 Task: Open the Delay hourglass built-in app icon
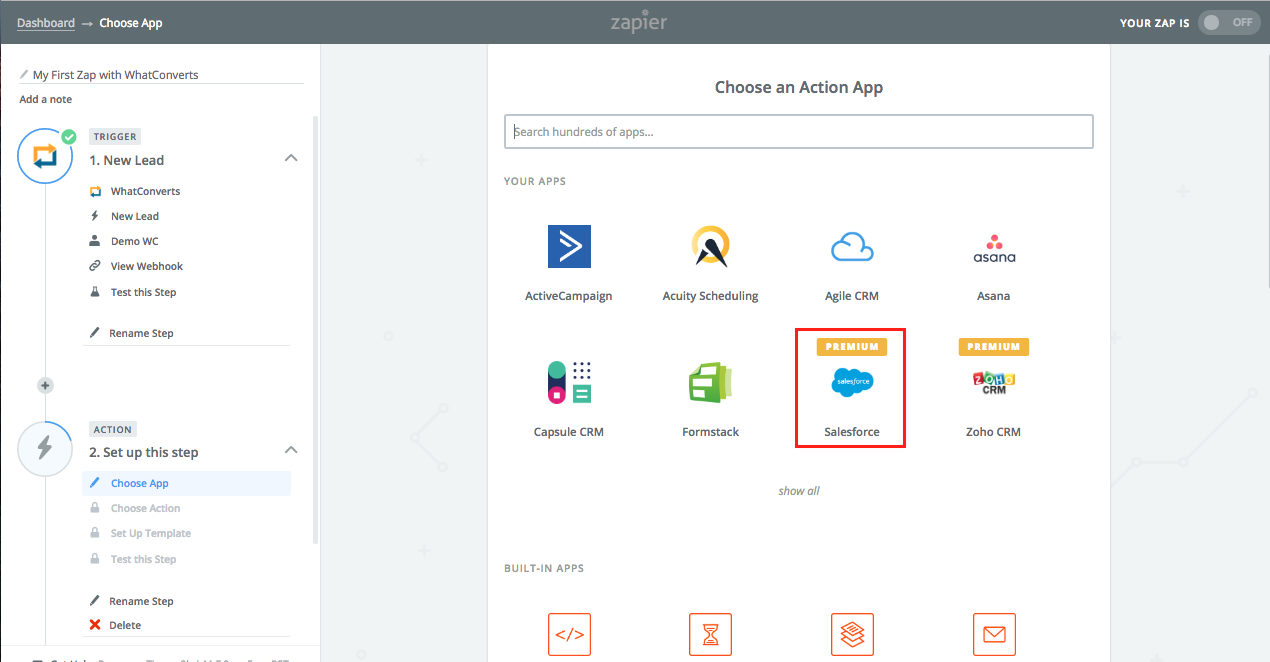pyautogui.click(x=710, y=634)
